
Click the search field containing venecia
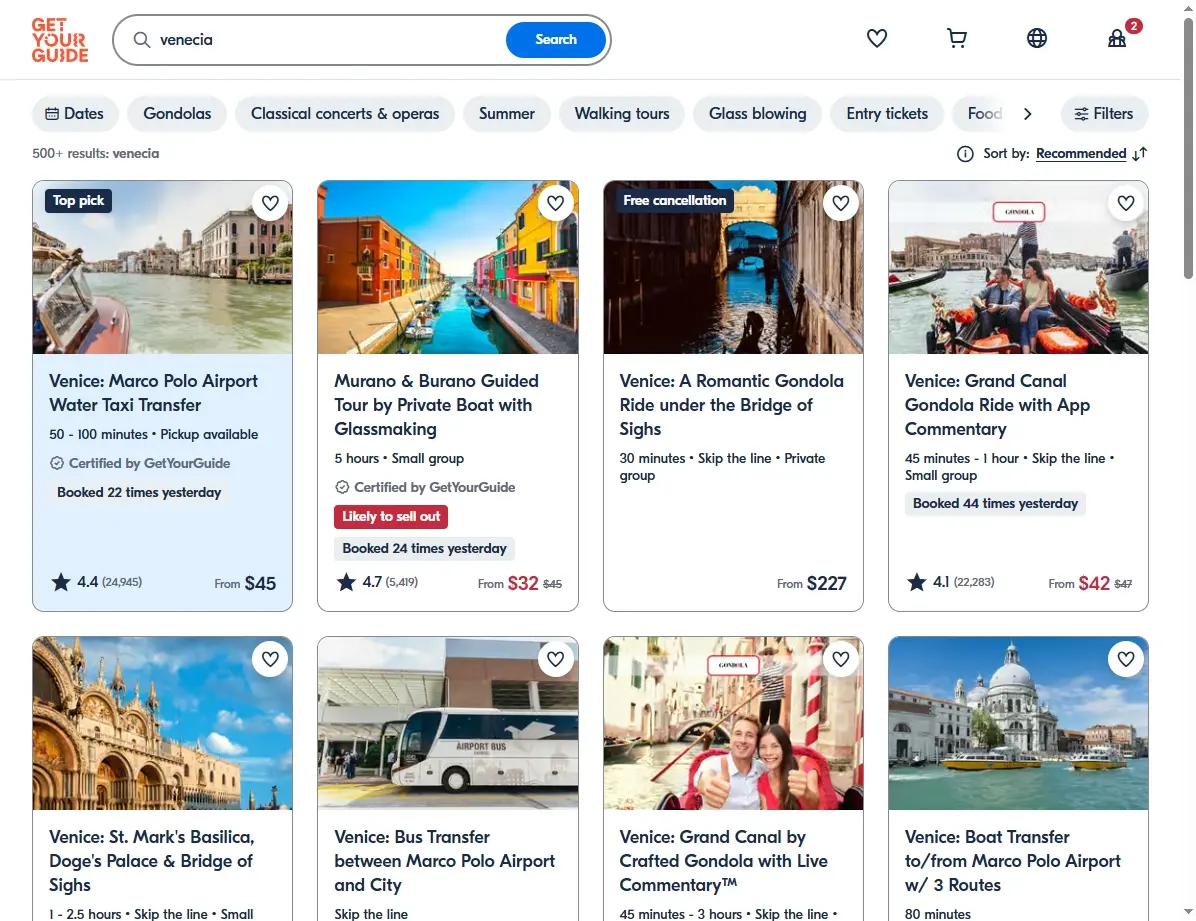click(328, 40)
